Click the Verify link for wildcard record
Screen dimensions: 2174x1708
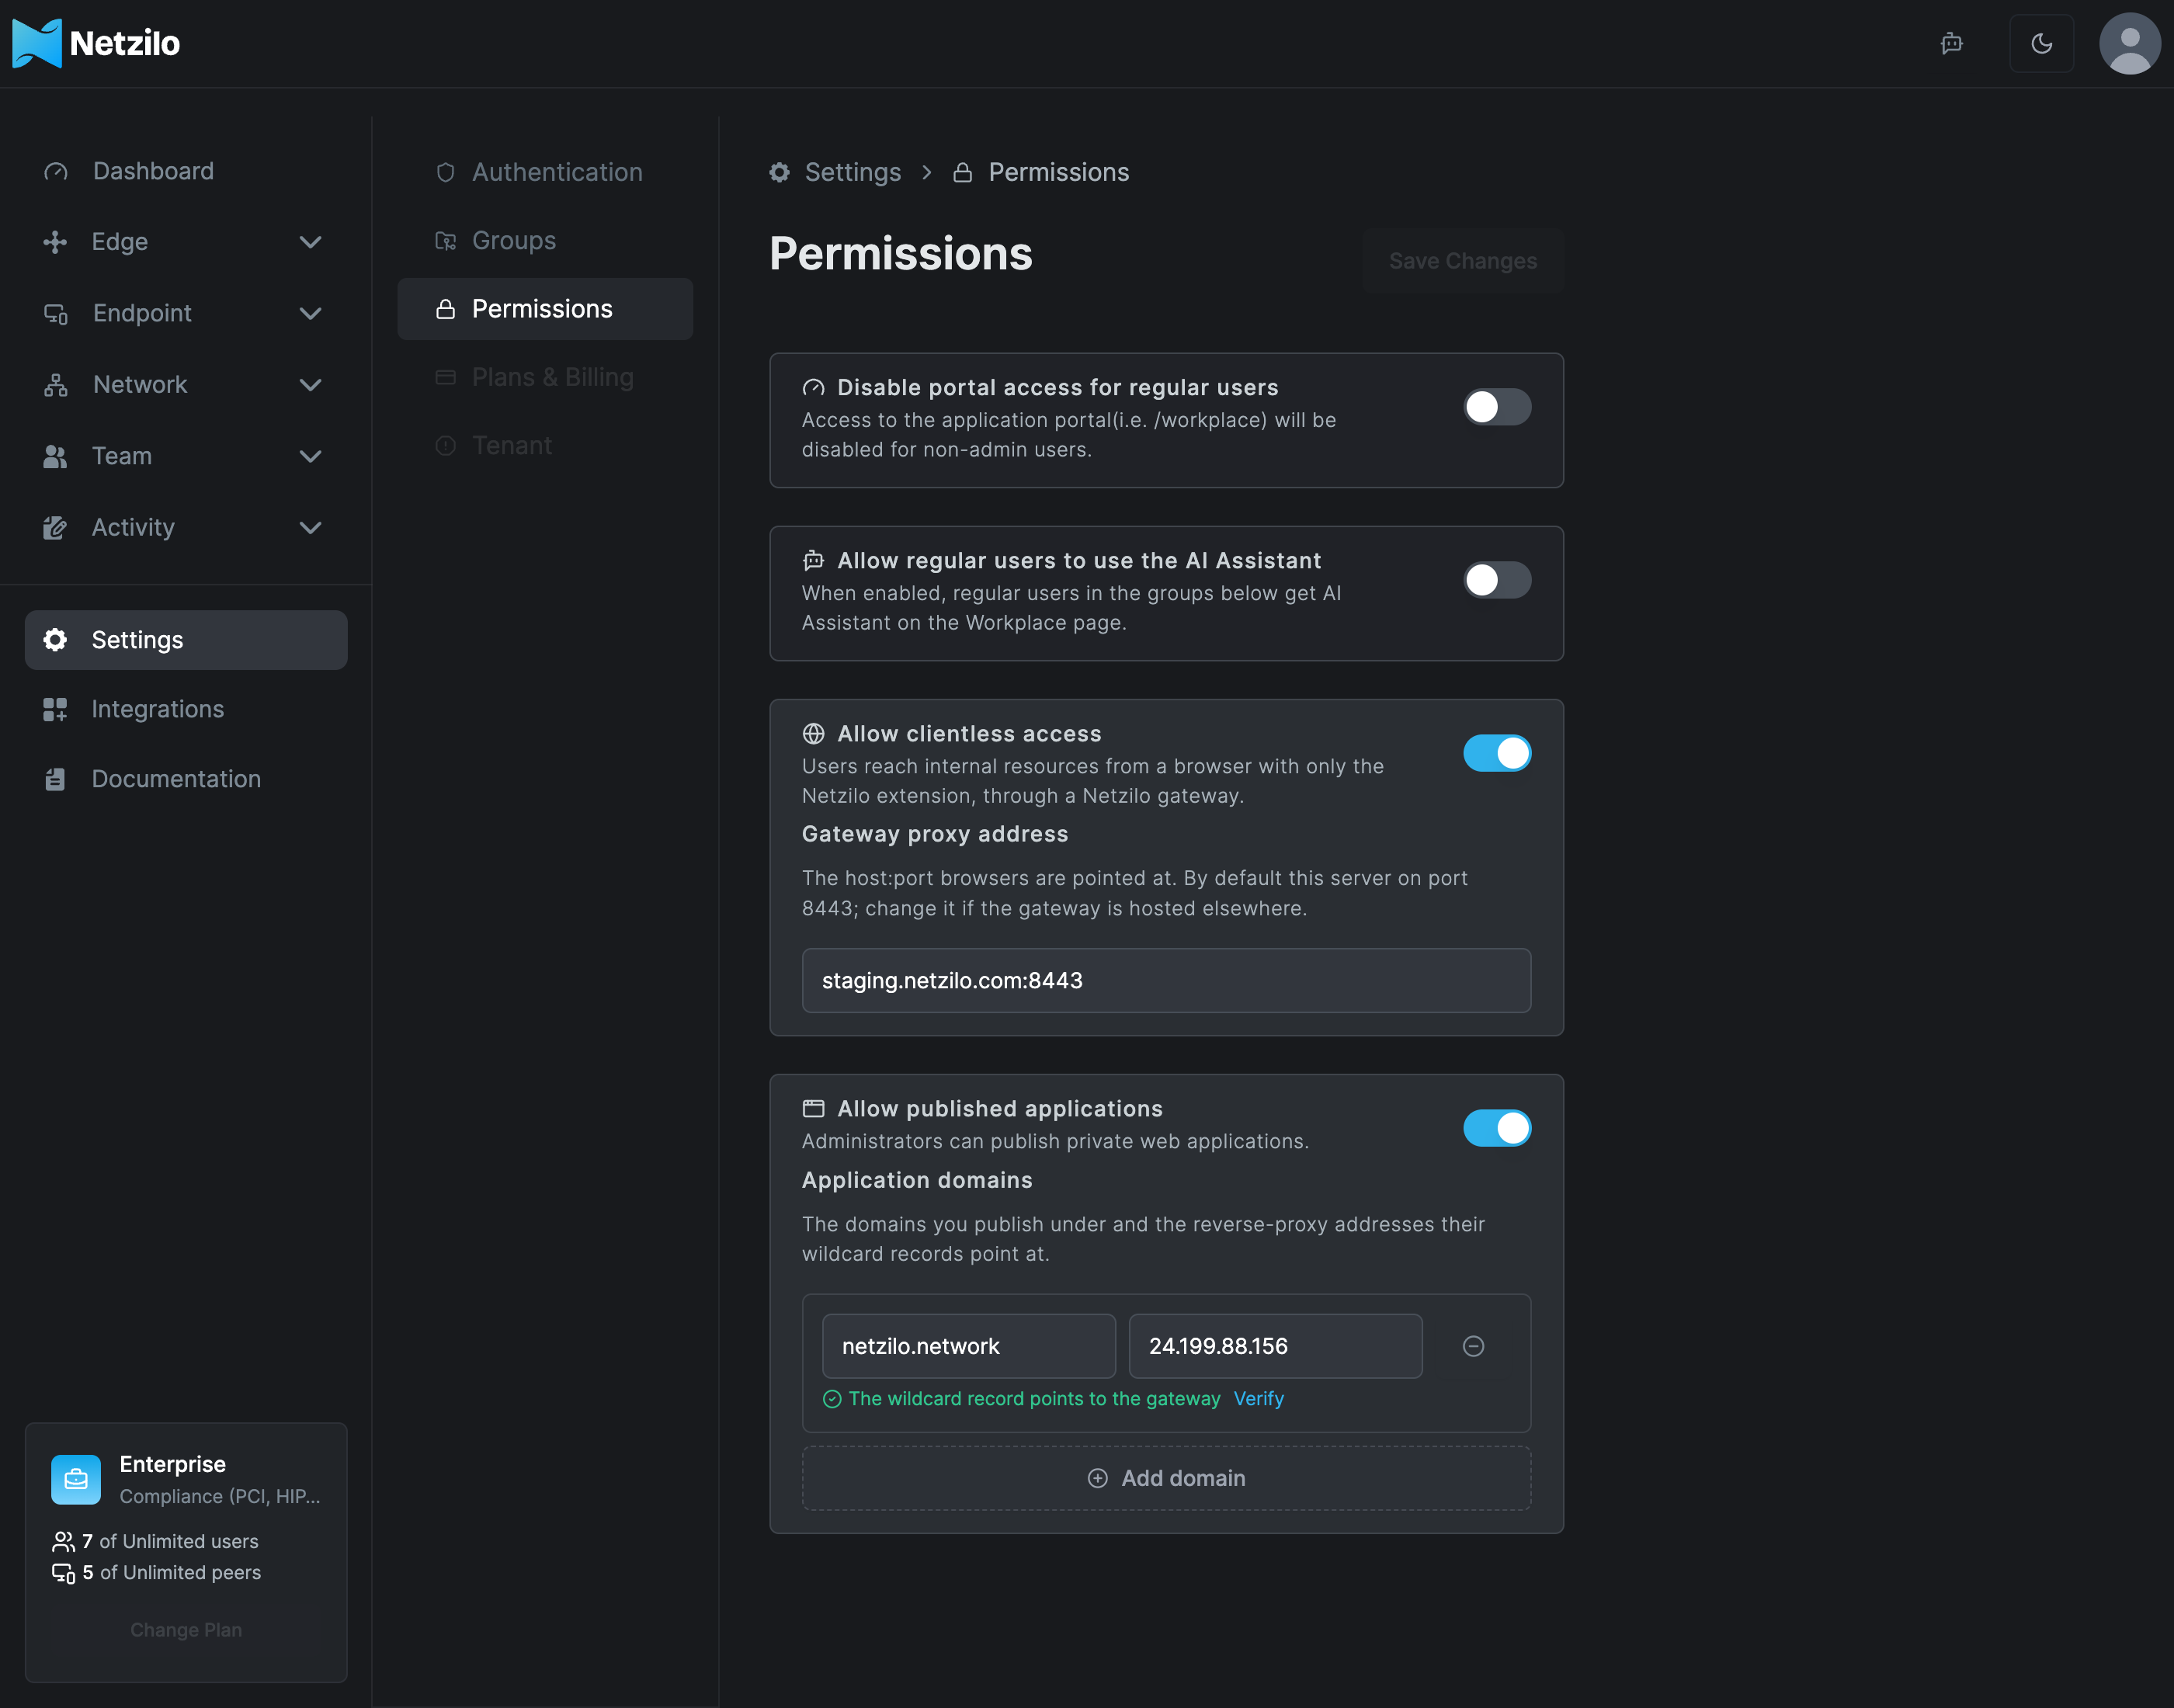tap(1258, 1399)
